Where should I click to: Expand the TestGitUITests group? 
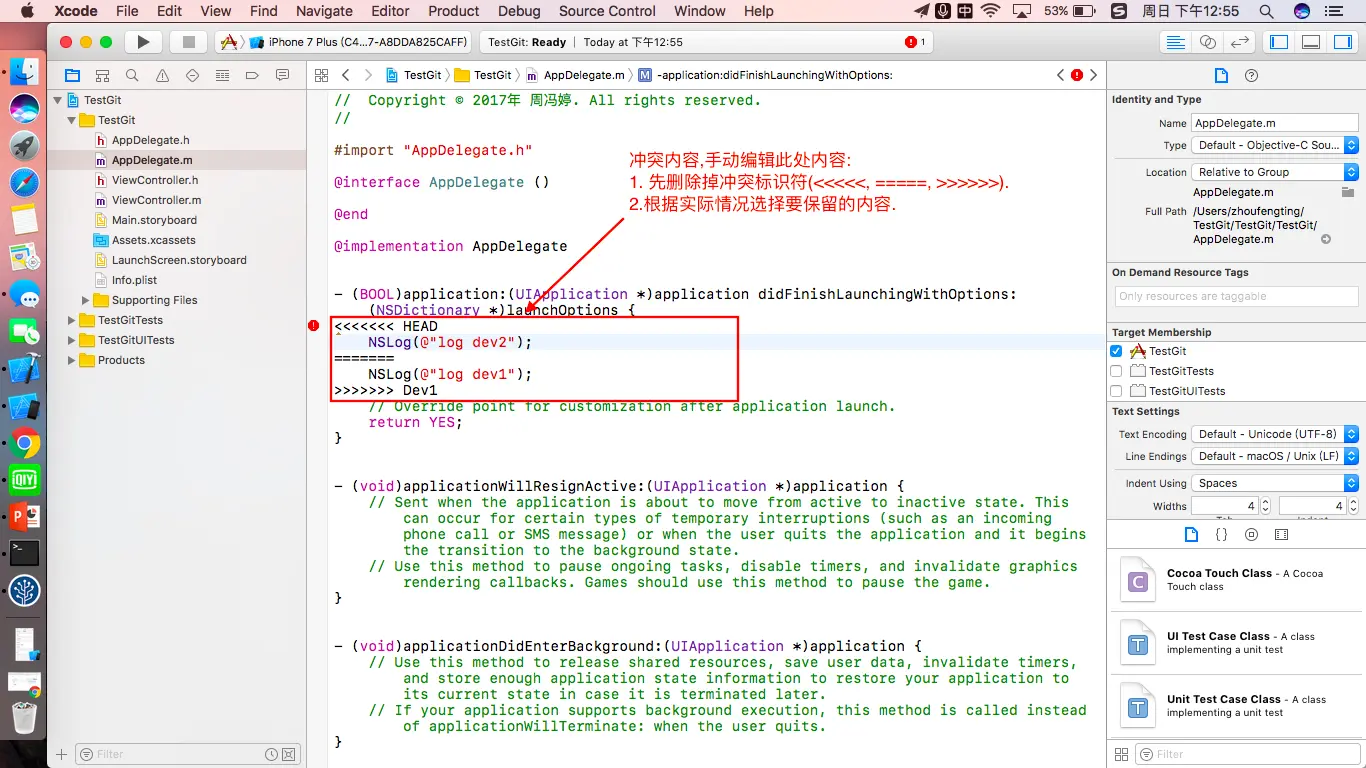[x=72, y=340]
